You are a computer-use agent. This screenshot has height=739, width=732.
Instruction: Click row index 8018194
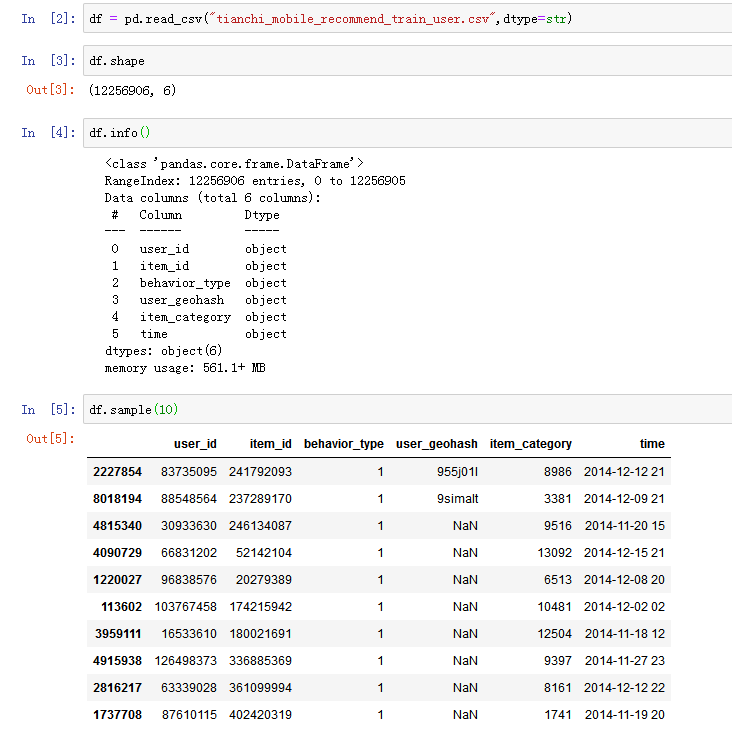pyautogui.click(x=117, y=499)
